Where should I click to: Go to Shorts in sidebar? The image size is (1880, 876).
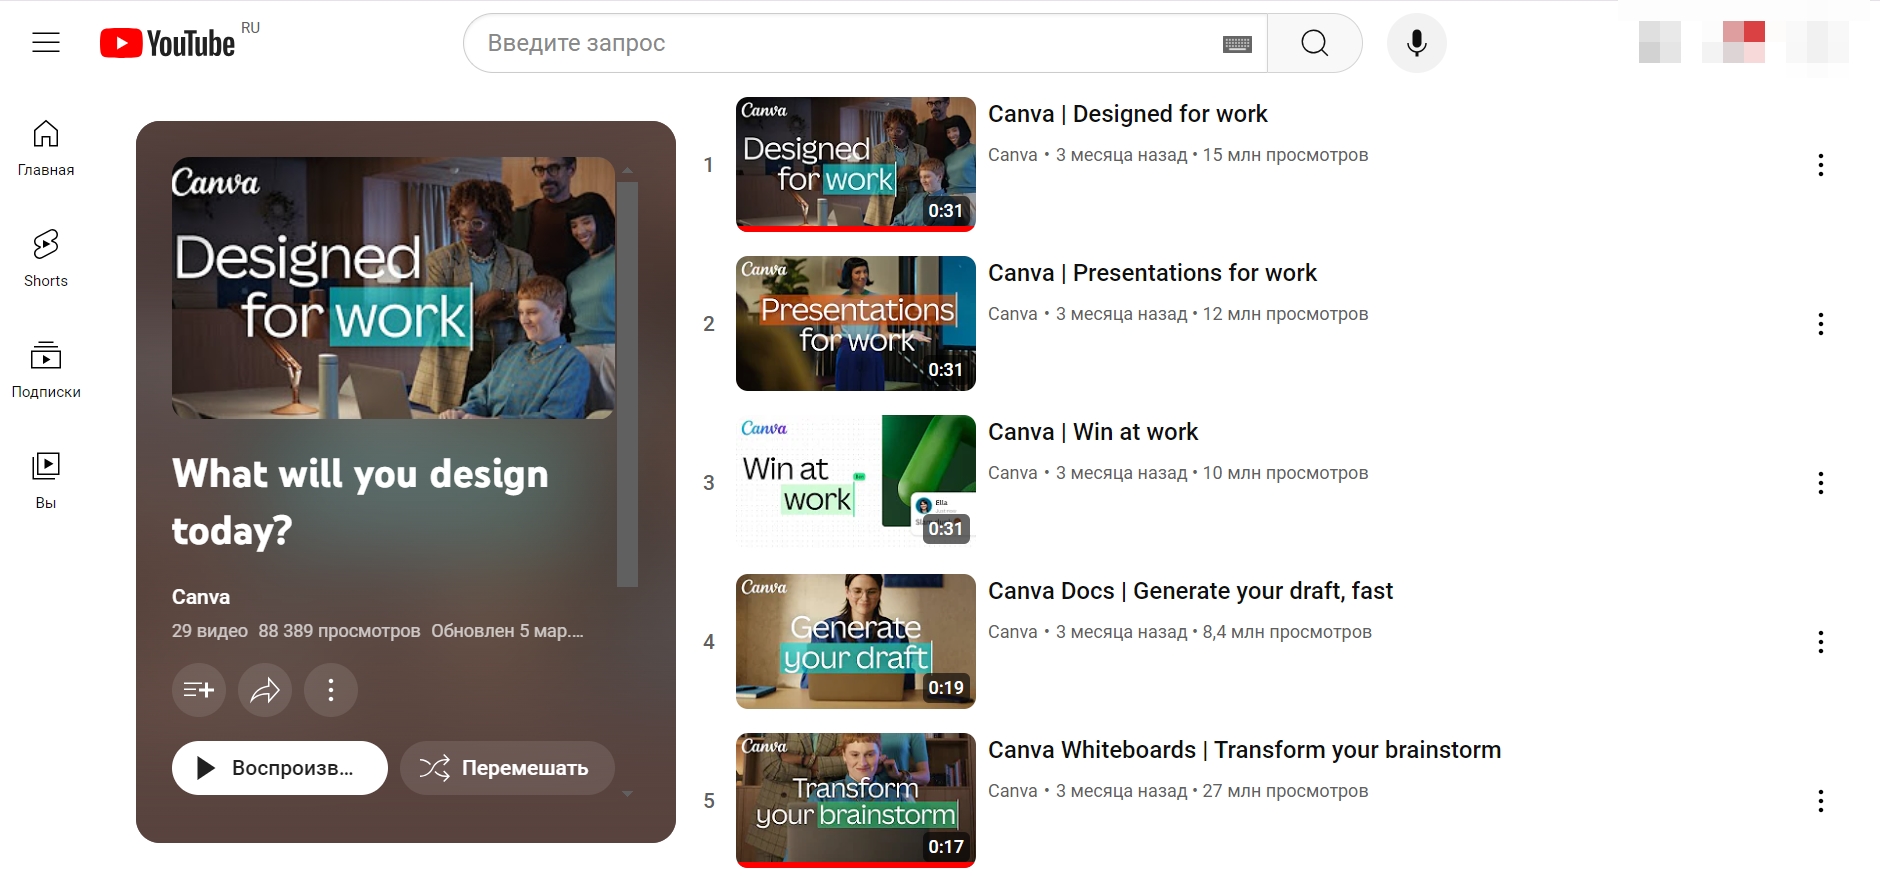tap(46, 258)
